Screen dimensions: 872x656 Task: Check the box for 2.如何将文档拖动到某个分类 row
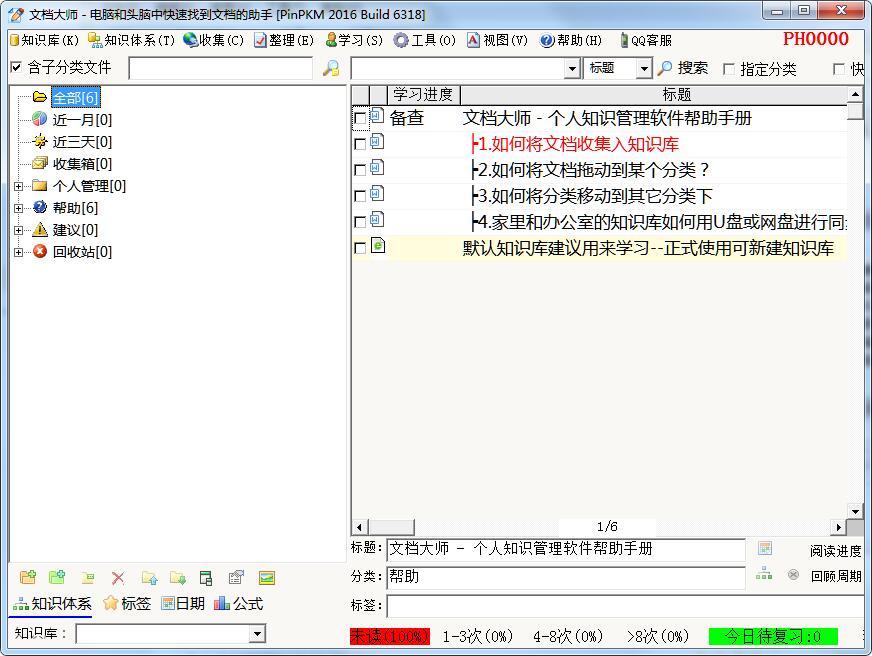(360, 170)
